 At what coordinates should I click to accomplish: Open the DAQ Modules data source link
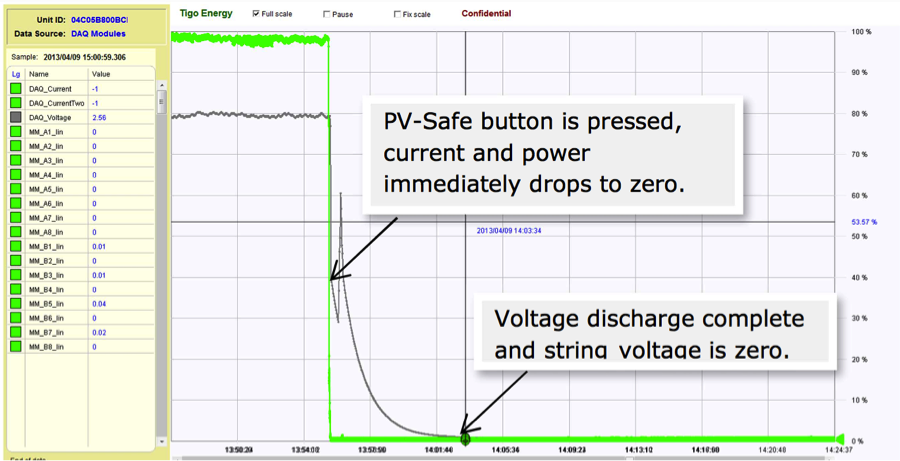tap(98, 34)
